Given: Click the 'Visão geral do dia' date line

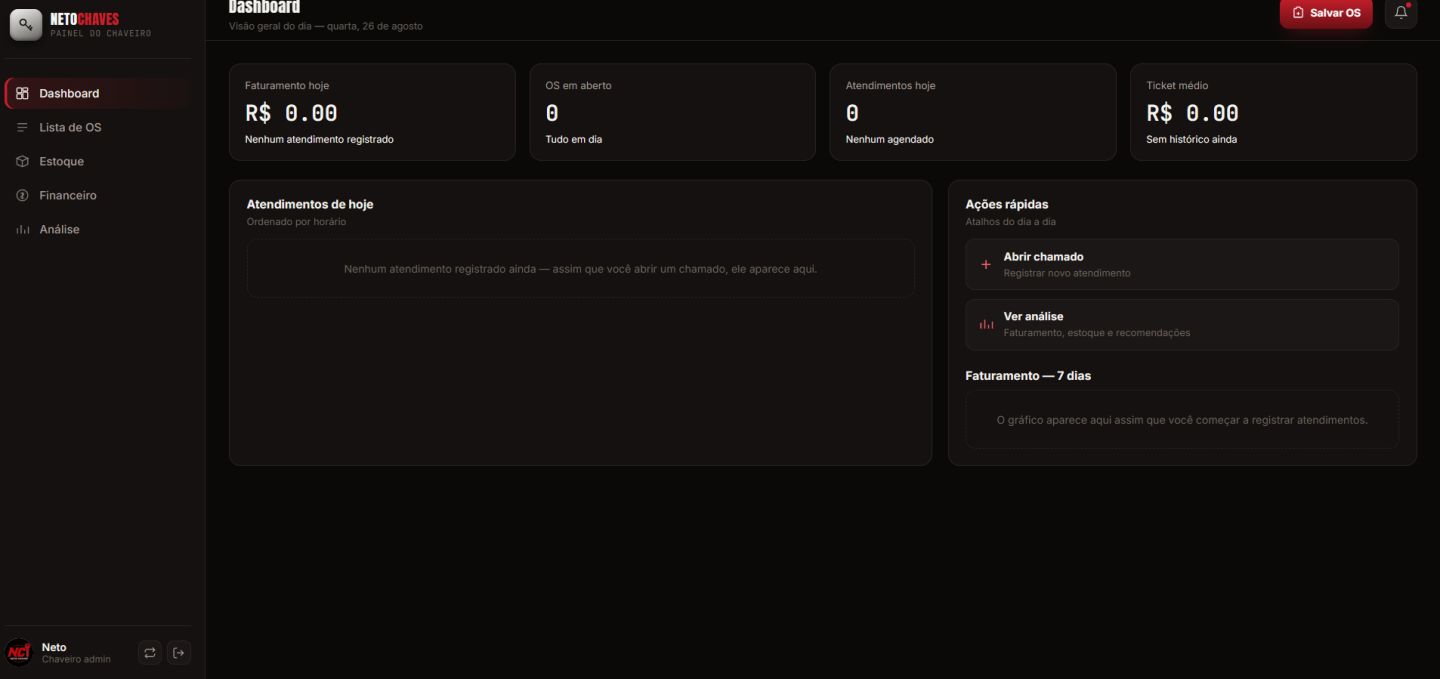Looking at the screenshot, I should [x=326, y=26].
